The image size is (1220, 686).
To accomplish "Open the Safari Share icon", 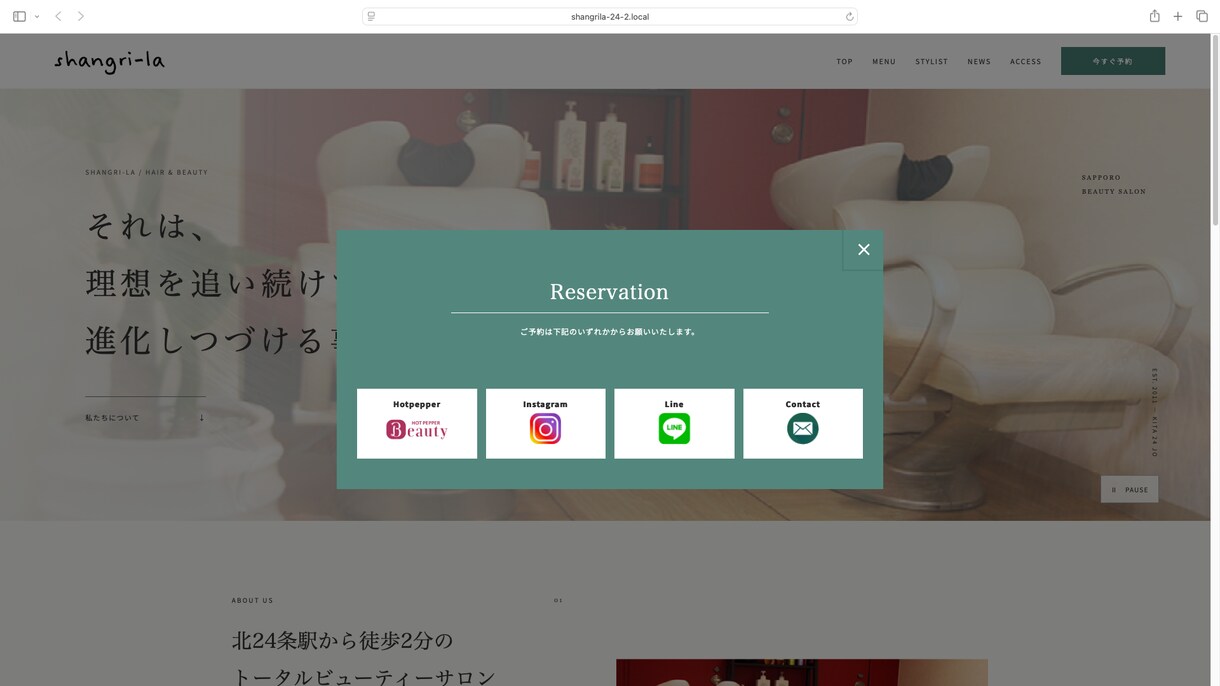I will pyautogui.click(x=1154, y=16).
